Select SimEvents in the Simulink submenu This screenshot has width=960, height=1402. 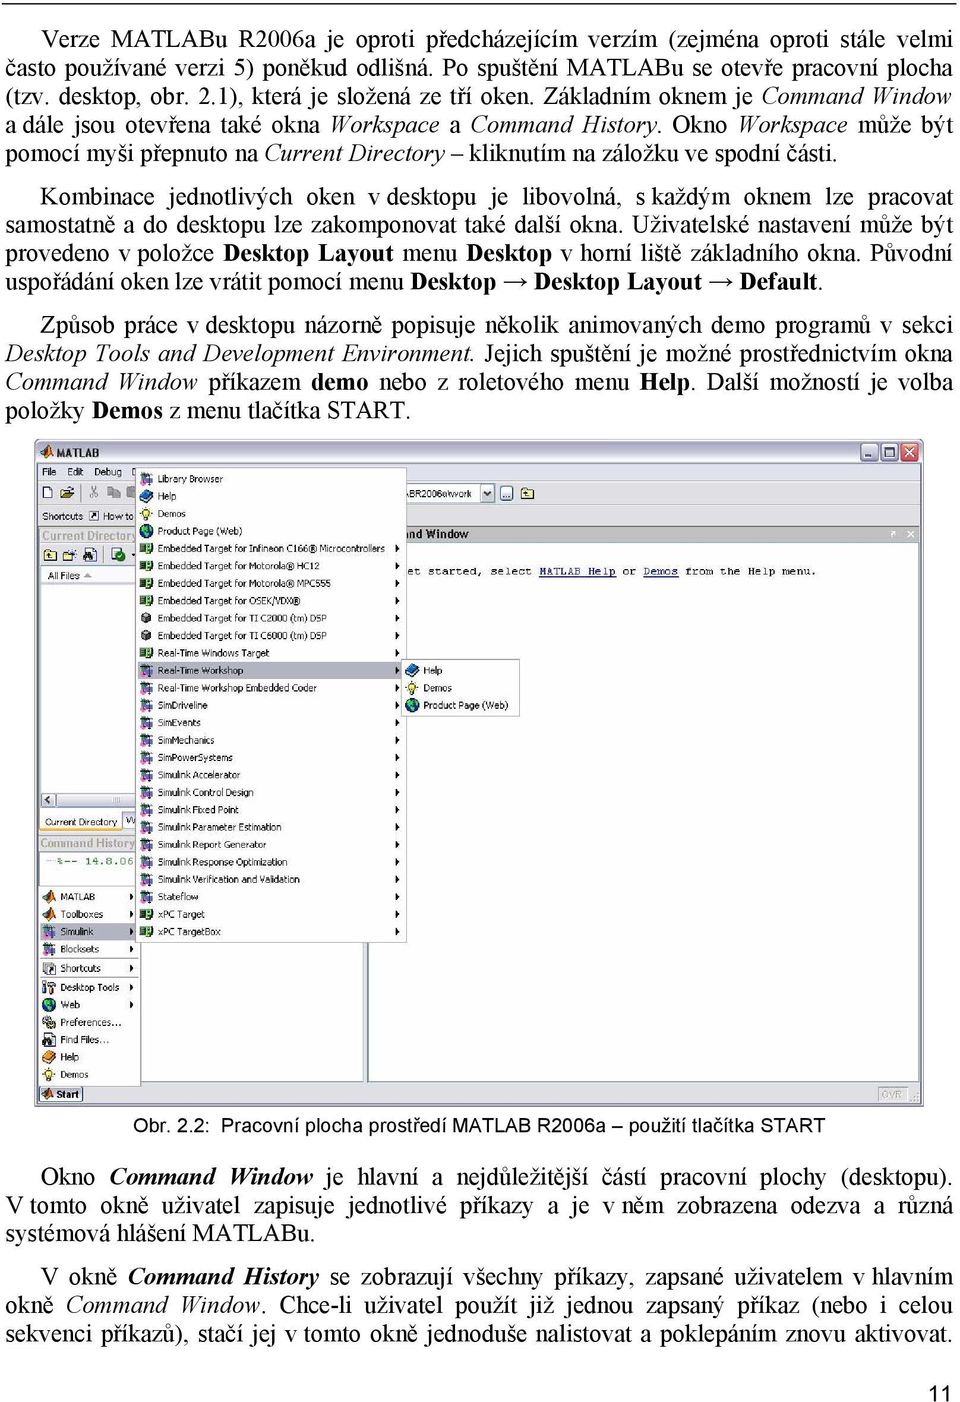pos(272,723)
